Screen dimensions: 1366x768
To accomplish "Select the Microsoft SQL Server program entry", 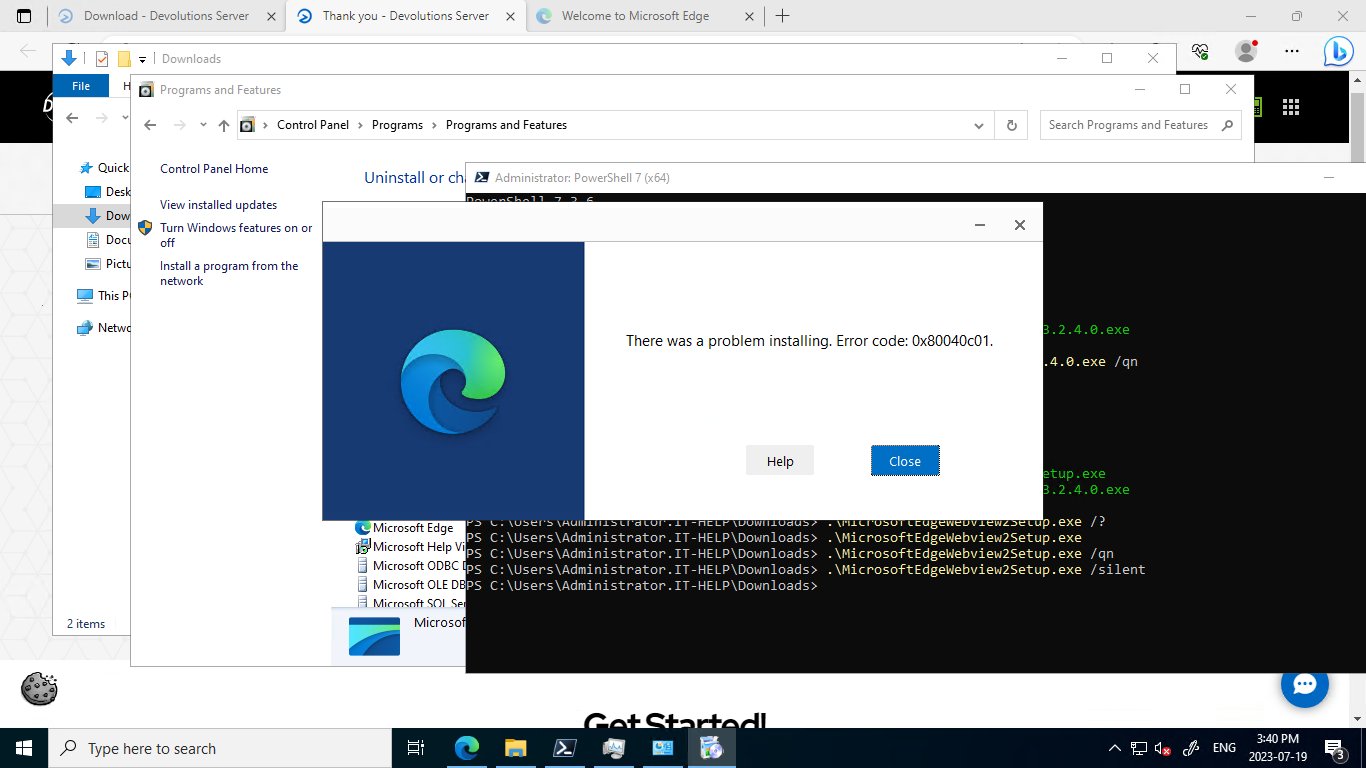I will tap(410, 603).
